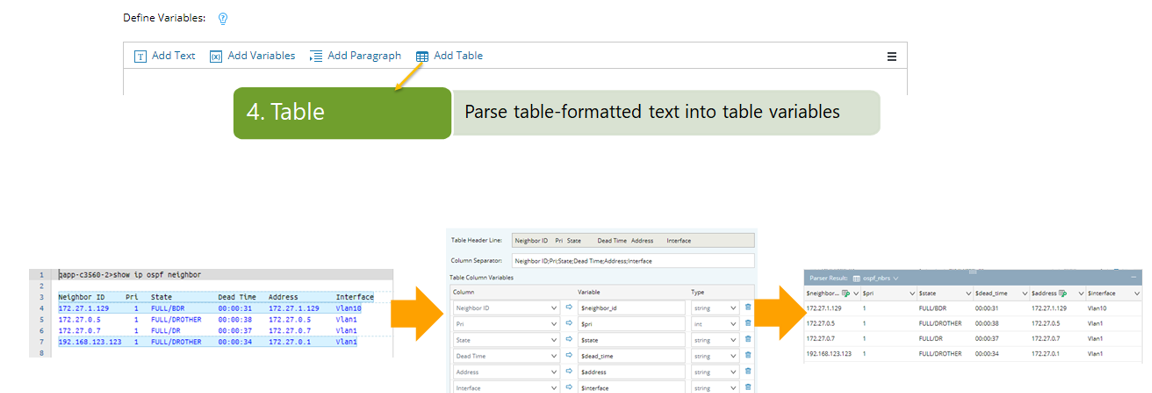Open the hamburger menu in variables toolbar
Image resolution: width=1152 pixels, height=393 pixels.
pyautogui.click(x=892, y=56)
